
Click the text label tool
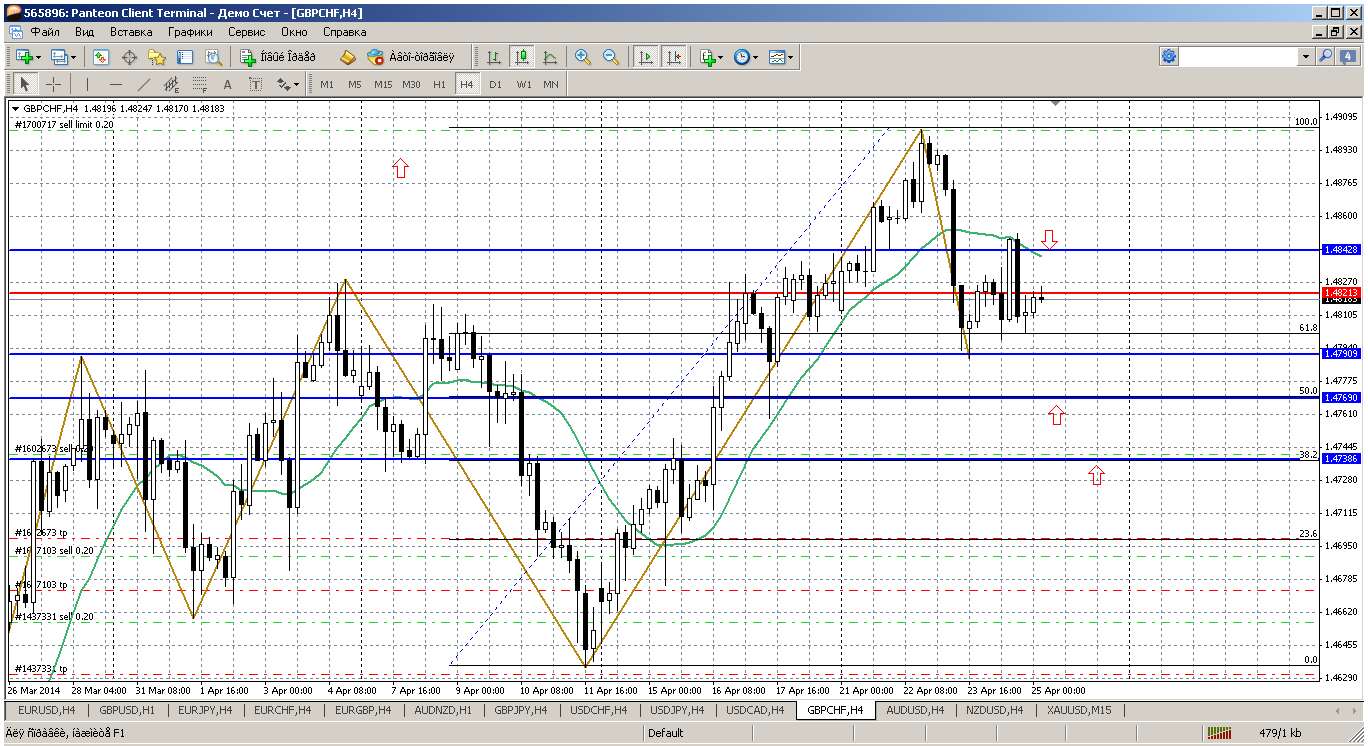(x=227, y=84)
